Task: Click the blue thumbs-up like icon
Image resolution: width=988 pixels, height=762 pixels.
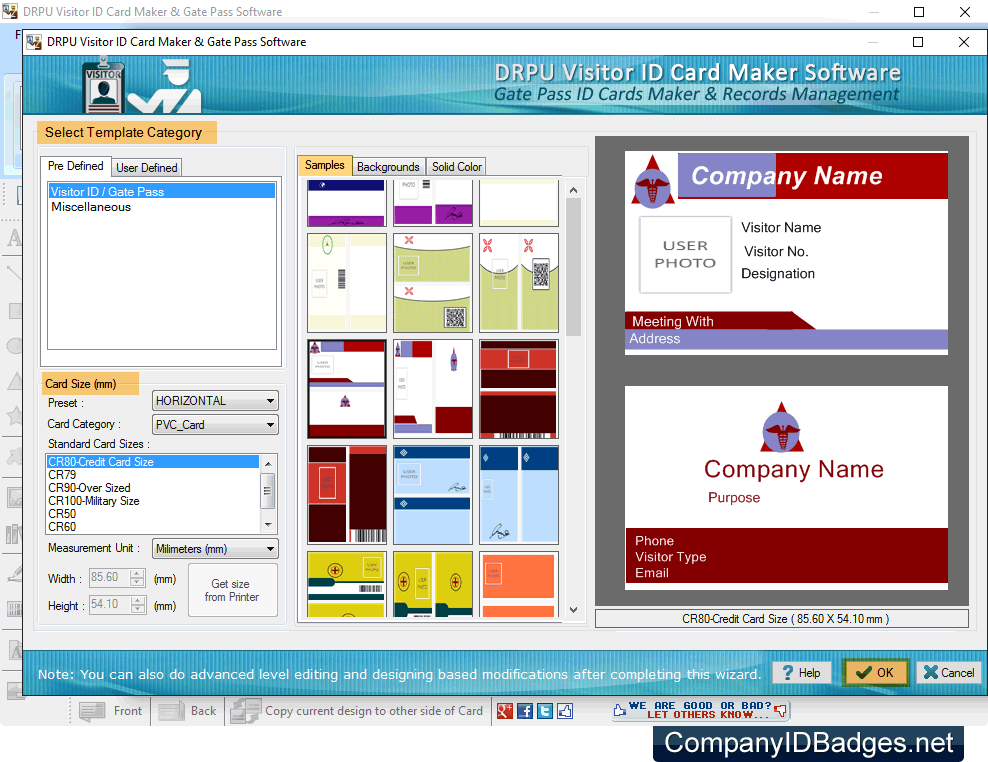Action: click(x=565, y=711)
